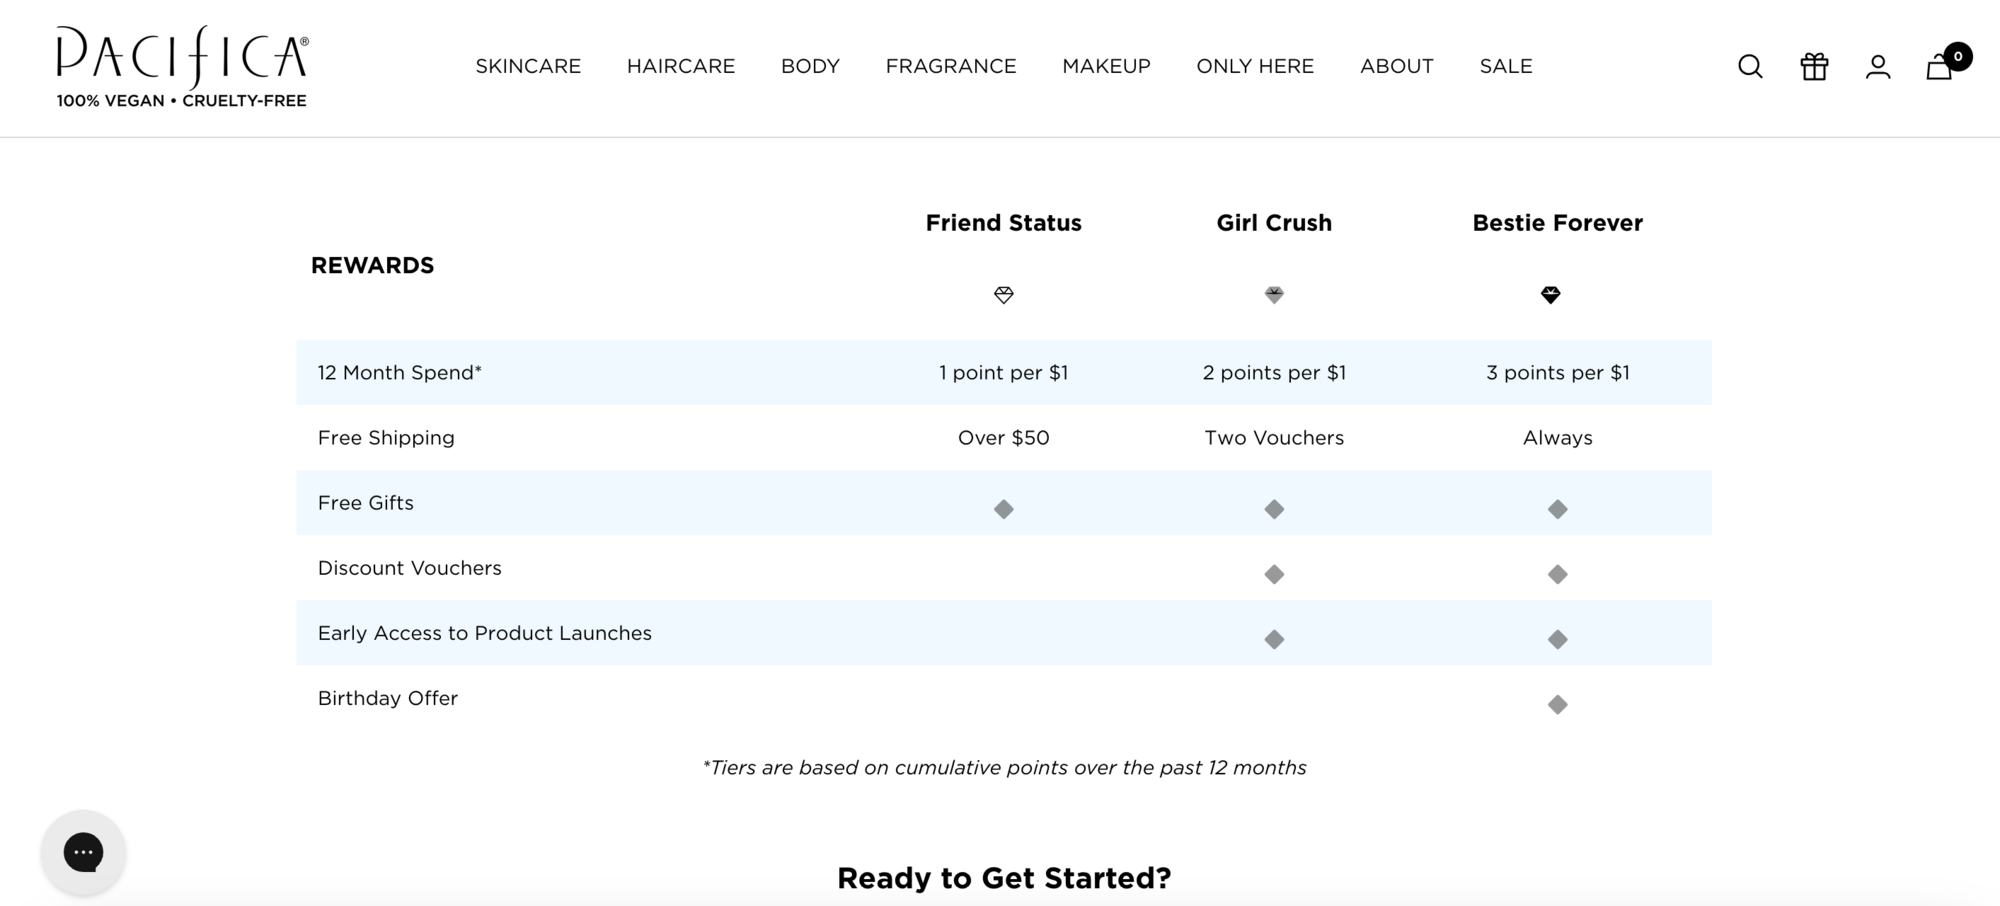Screen dimensions: 2000x906
Task: Click the "Two Vouchers" cell
Action: (1274, 438)
